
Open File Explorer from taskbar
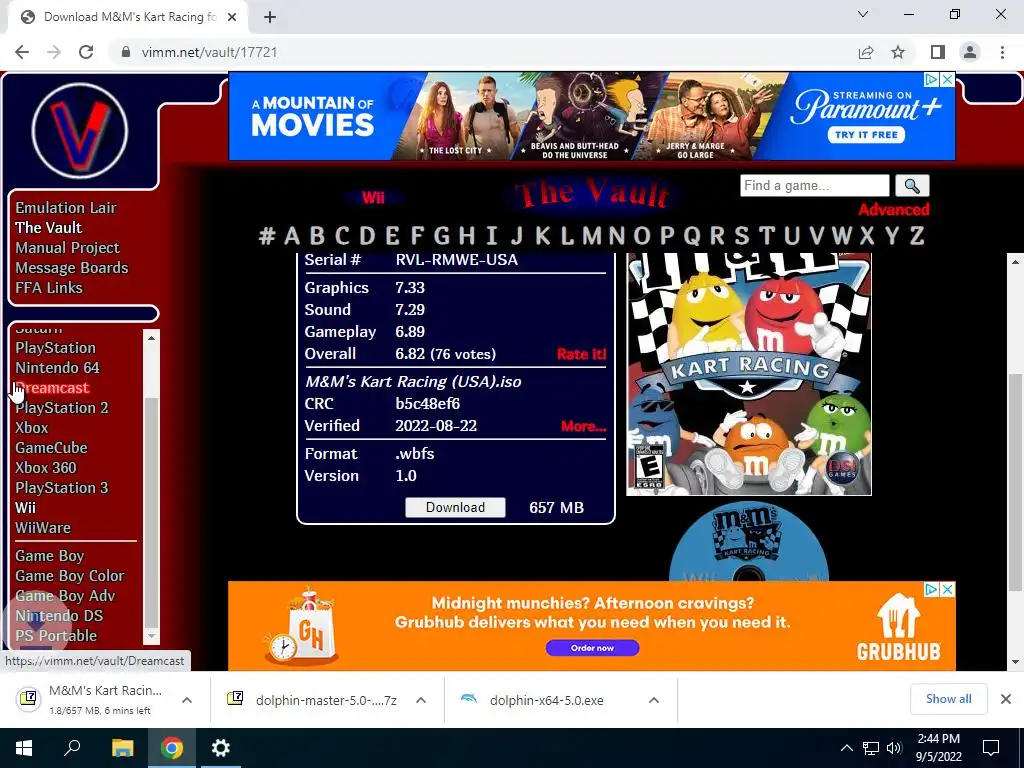pyautogui.click(x=122, y=748)
